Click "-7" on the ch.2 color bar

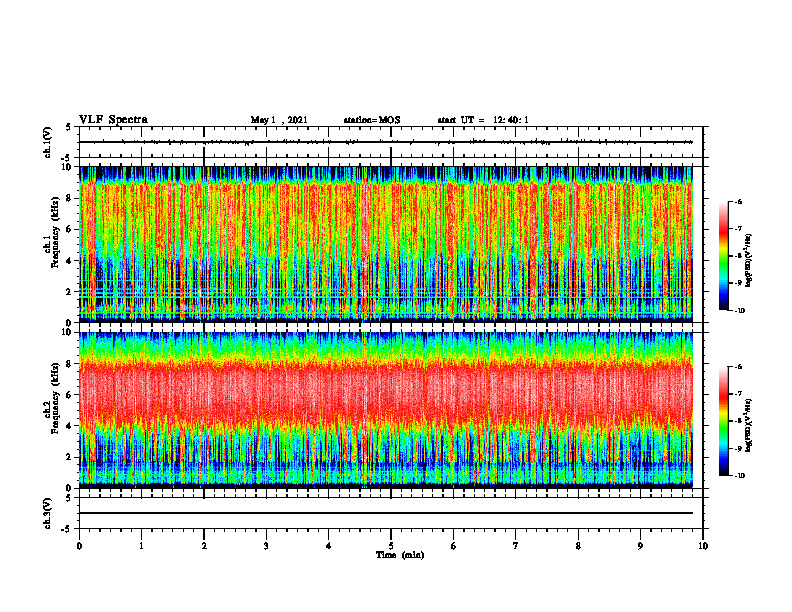coord(738,394)
